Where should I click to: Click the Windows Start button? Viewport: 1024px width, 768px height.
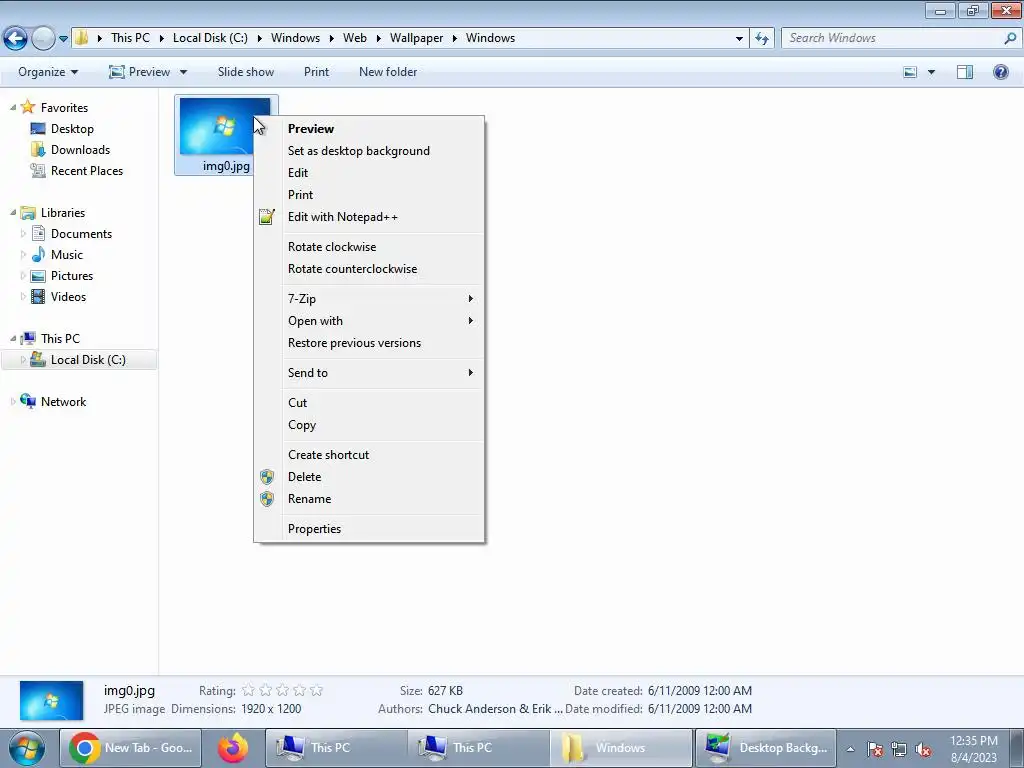coord(26,748)
